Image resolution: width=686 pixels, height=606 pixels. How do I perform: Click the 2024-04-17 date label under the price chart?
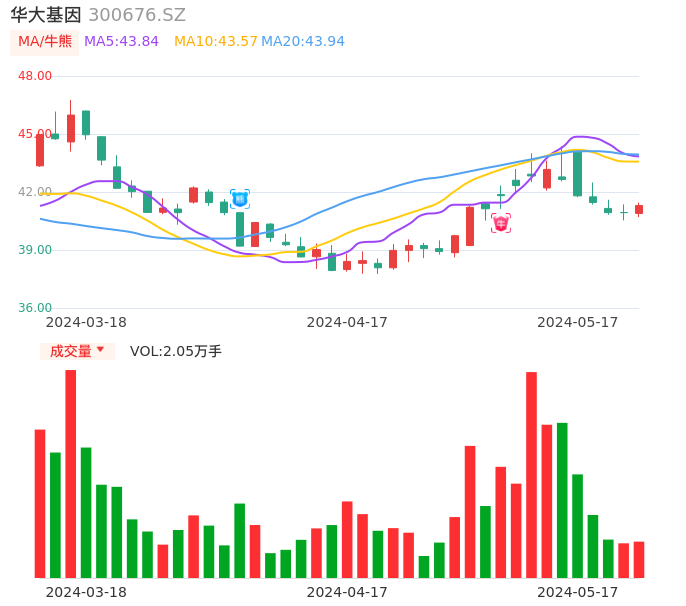click(x=347, y=322)
